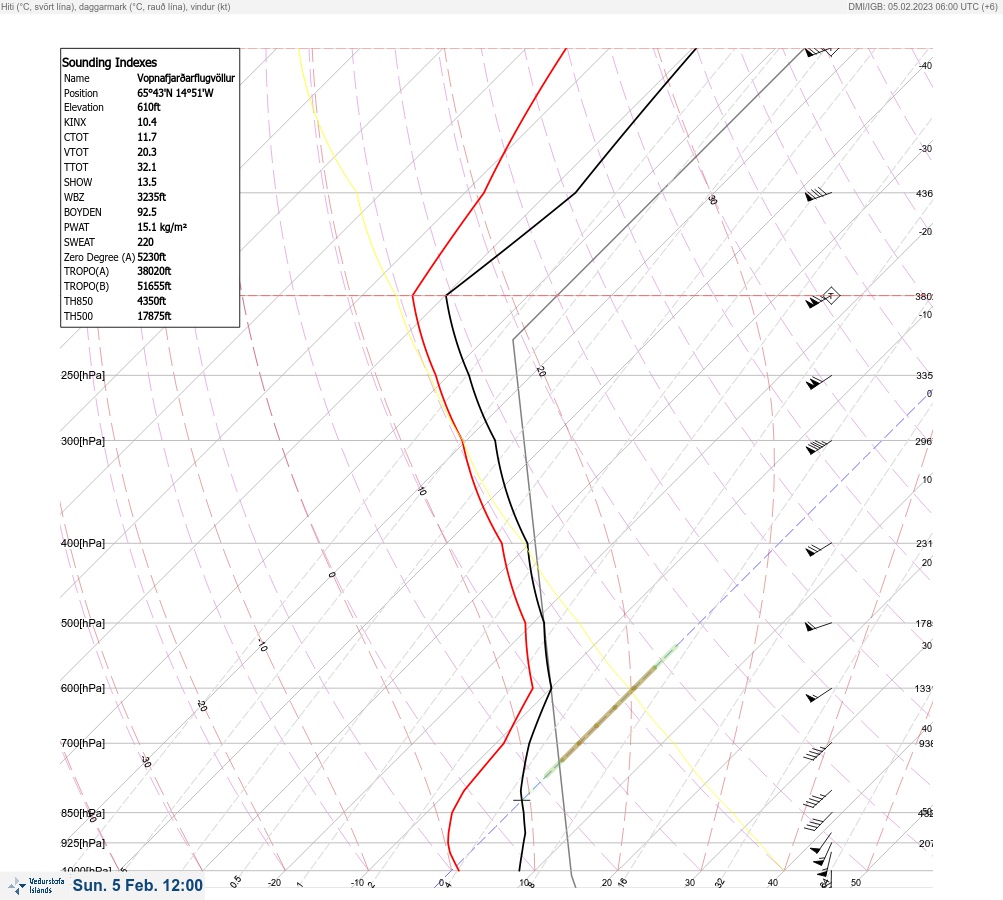The width and height of the screenshot is (1003, 900).
Task: Click the wind barb at 300 hPa level
Action: 819,447
